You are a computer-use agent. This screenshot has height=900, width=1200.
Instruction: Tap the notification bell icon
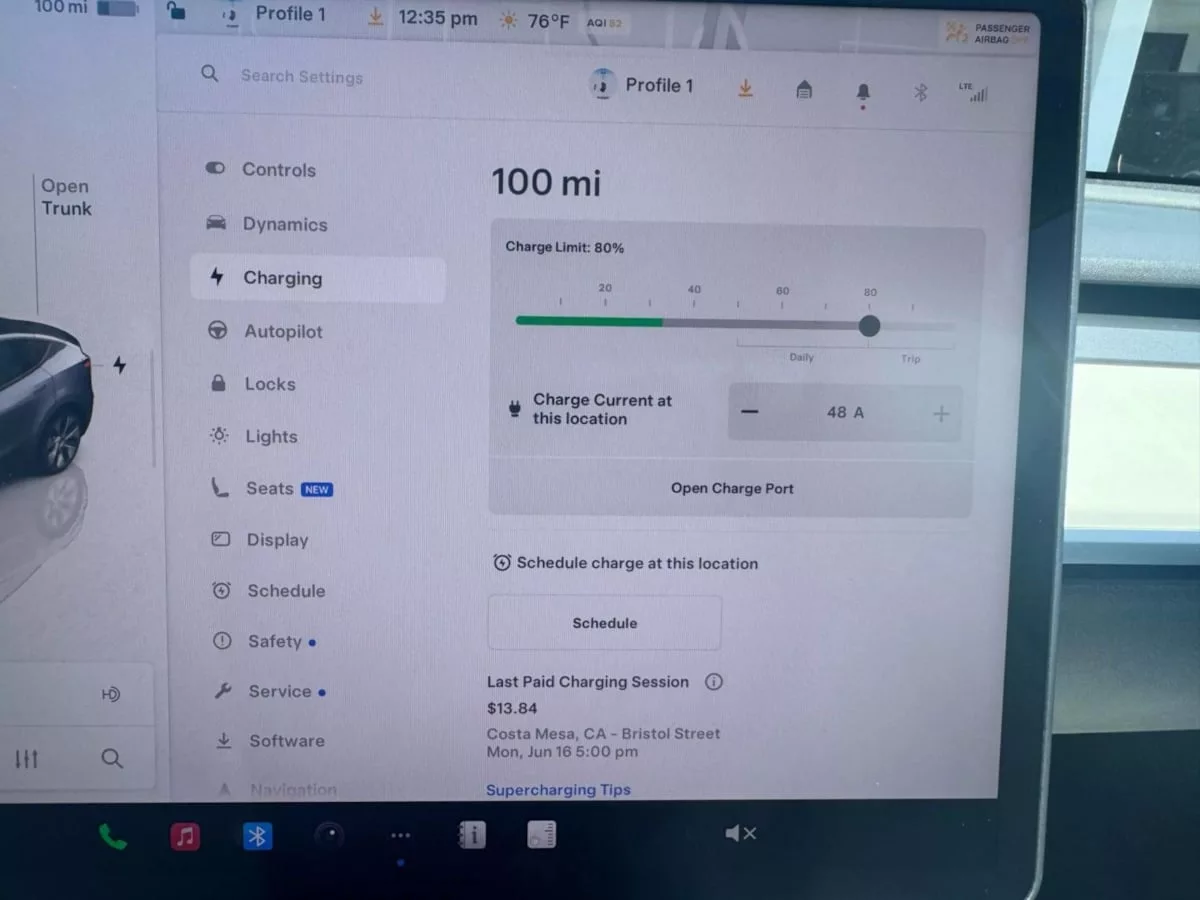coord(863,92)
